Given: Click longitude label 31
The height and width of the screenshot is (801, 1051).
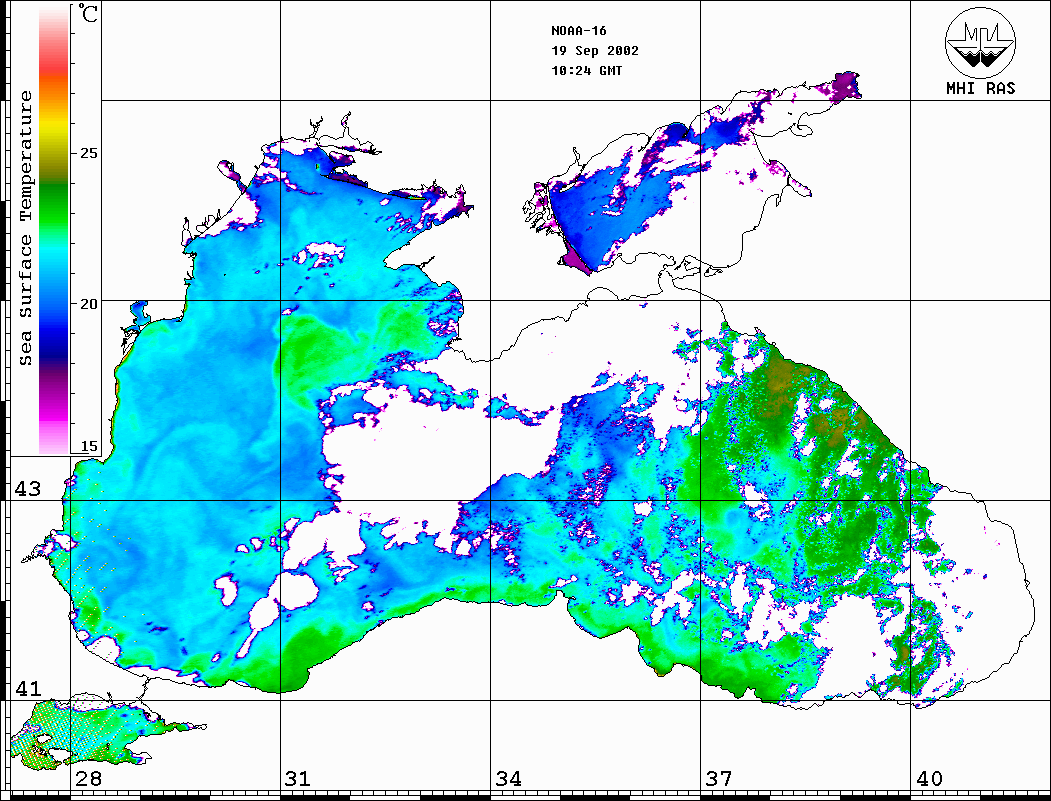Looking at the screenshot, I should point(298,778).
